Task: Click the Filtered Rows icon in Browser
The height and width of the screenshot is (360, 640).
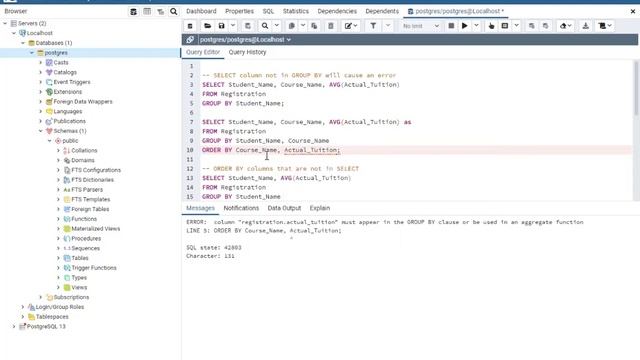Action: 160,11
